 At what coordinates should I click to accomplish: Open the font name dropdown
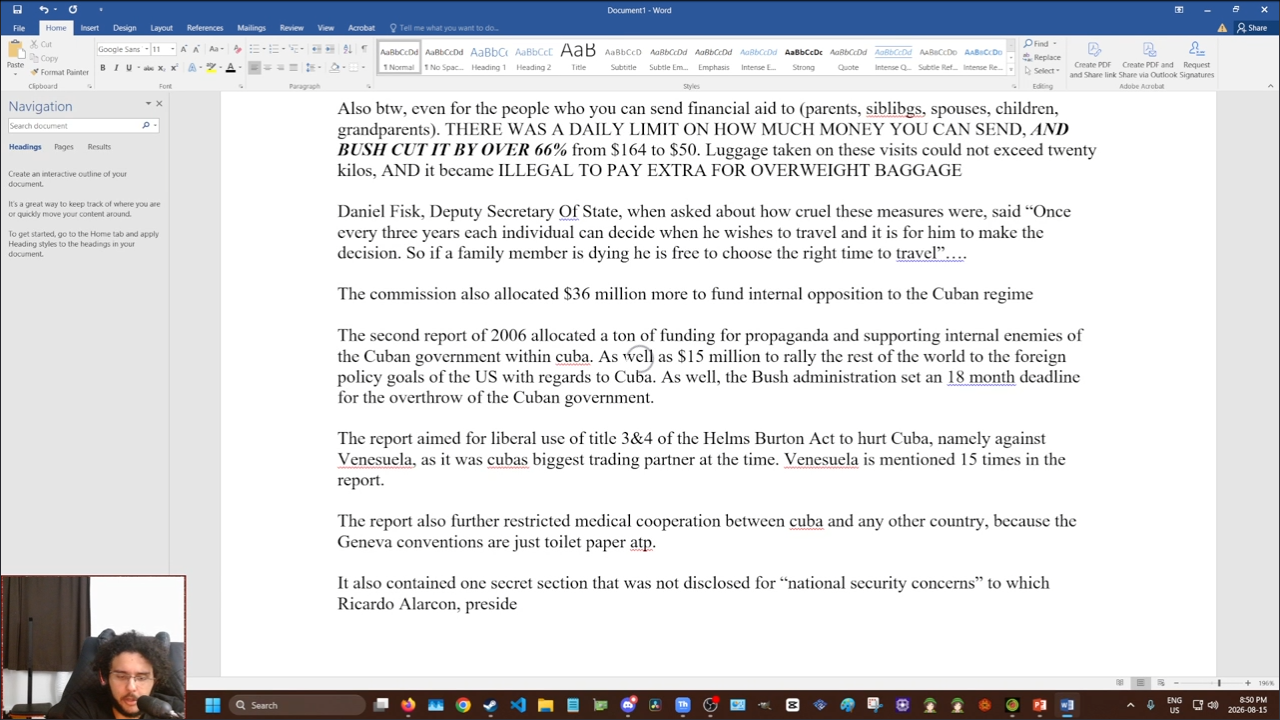[146, 49]
